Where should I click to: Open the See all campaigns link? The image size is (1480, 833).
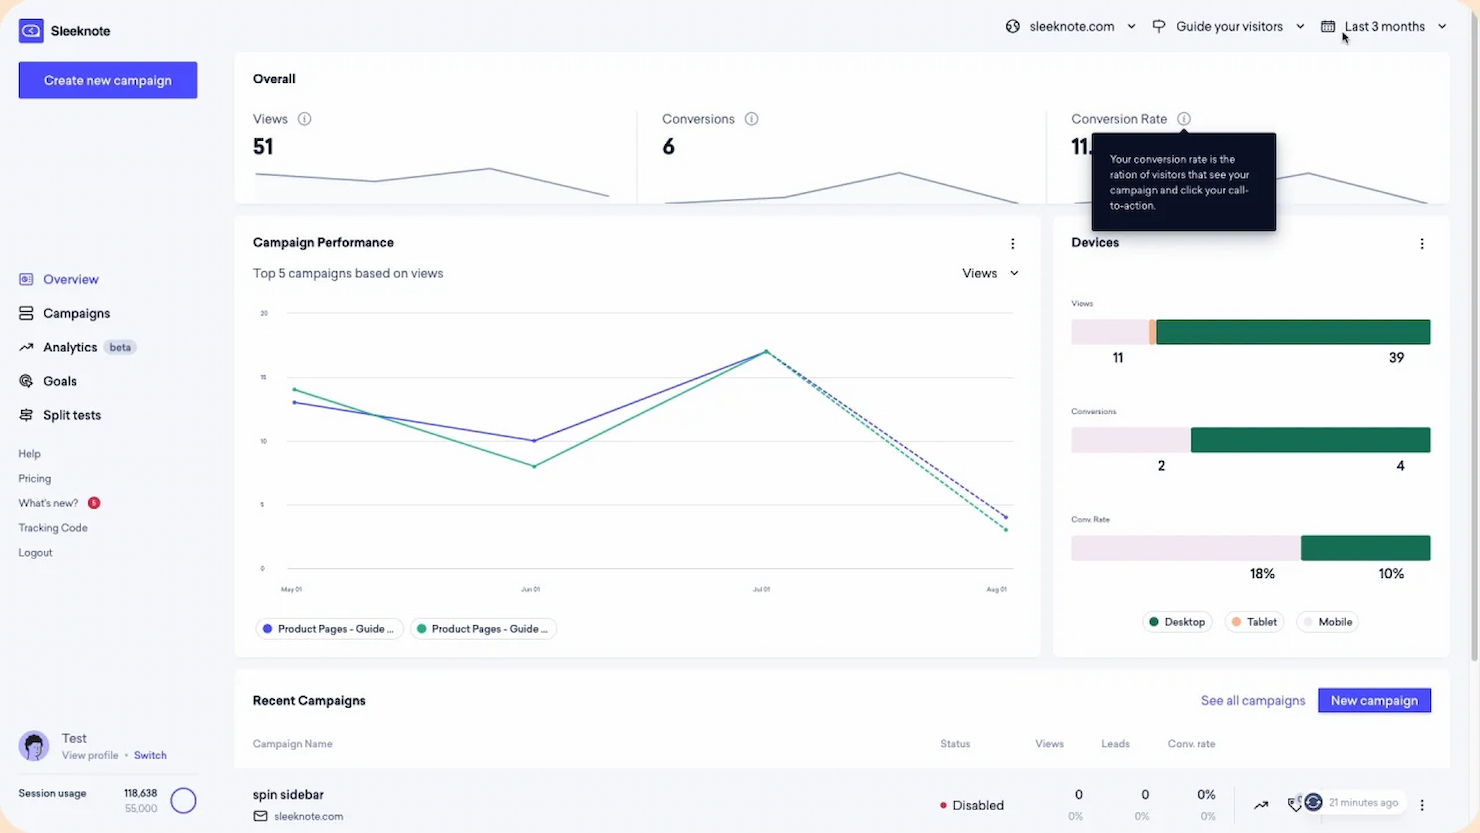[1253, 700]
